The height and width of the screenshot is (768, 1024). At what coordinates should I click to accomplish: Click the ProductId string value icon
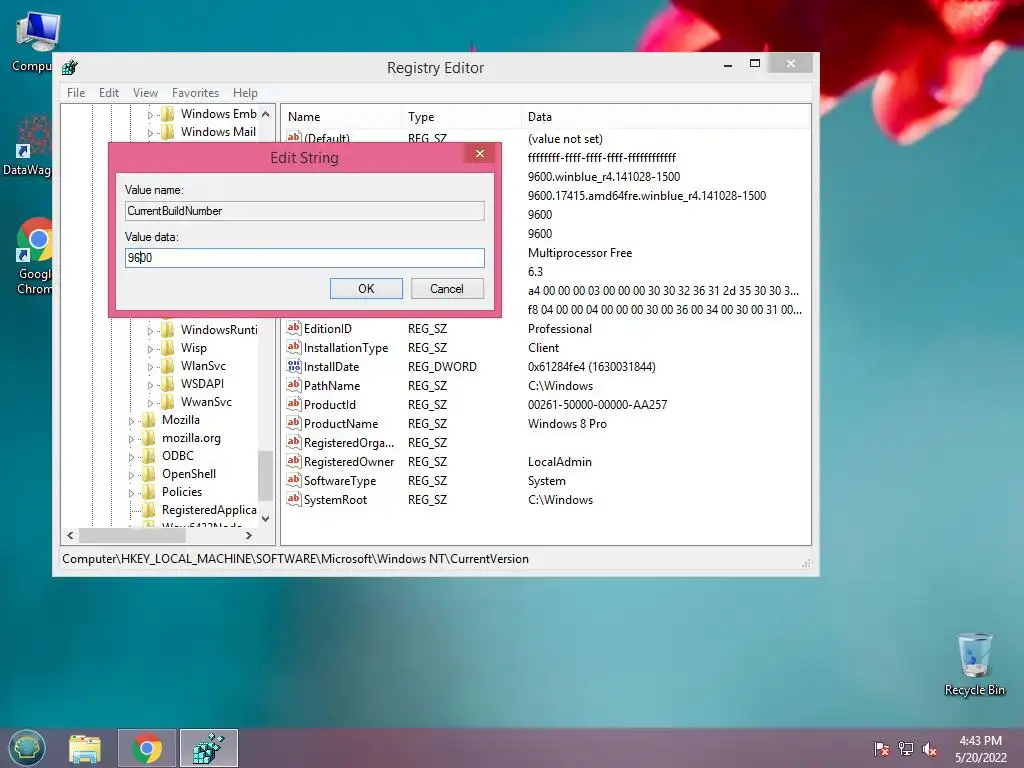[x=294, y=404]
